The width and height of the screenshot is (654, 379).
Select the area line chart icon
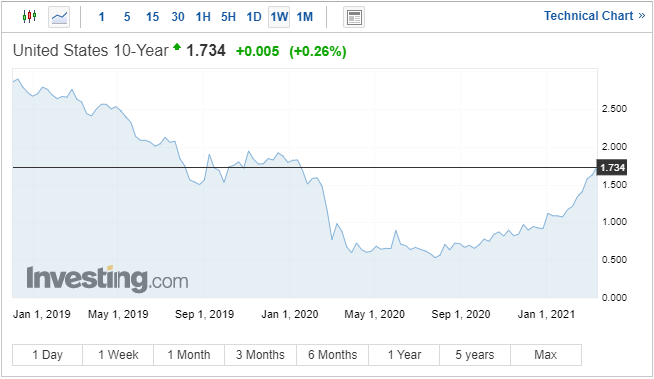click(59, 18)
